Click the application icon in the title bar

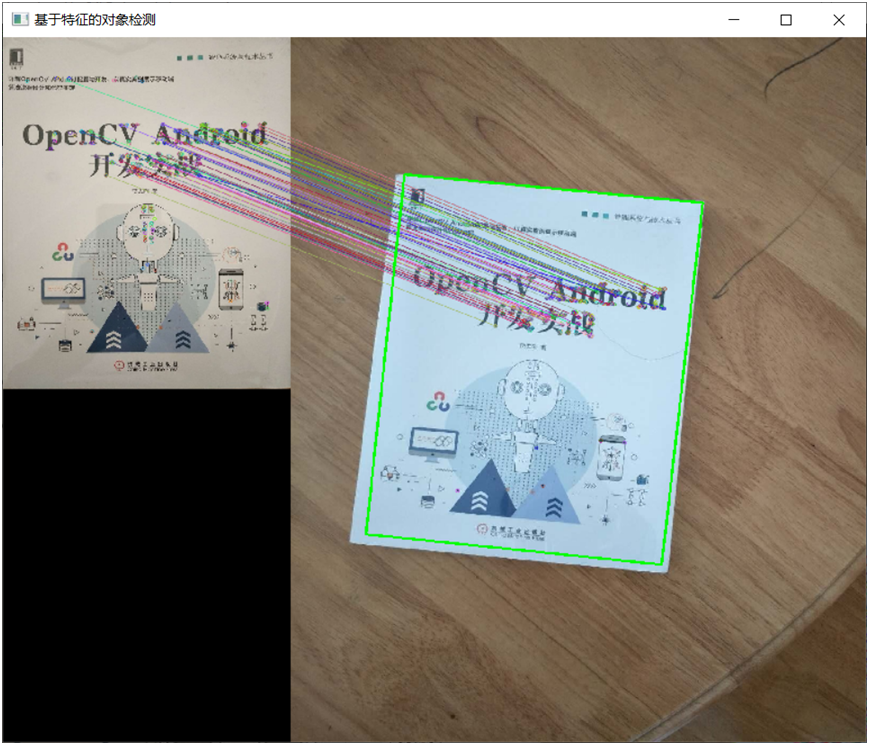(x=19, y=20)
